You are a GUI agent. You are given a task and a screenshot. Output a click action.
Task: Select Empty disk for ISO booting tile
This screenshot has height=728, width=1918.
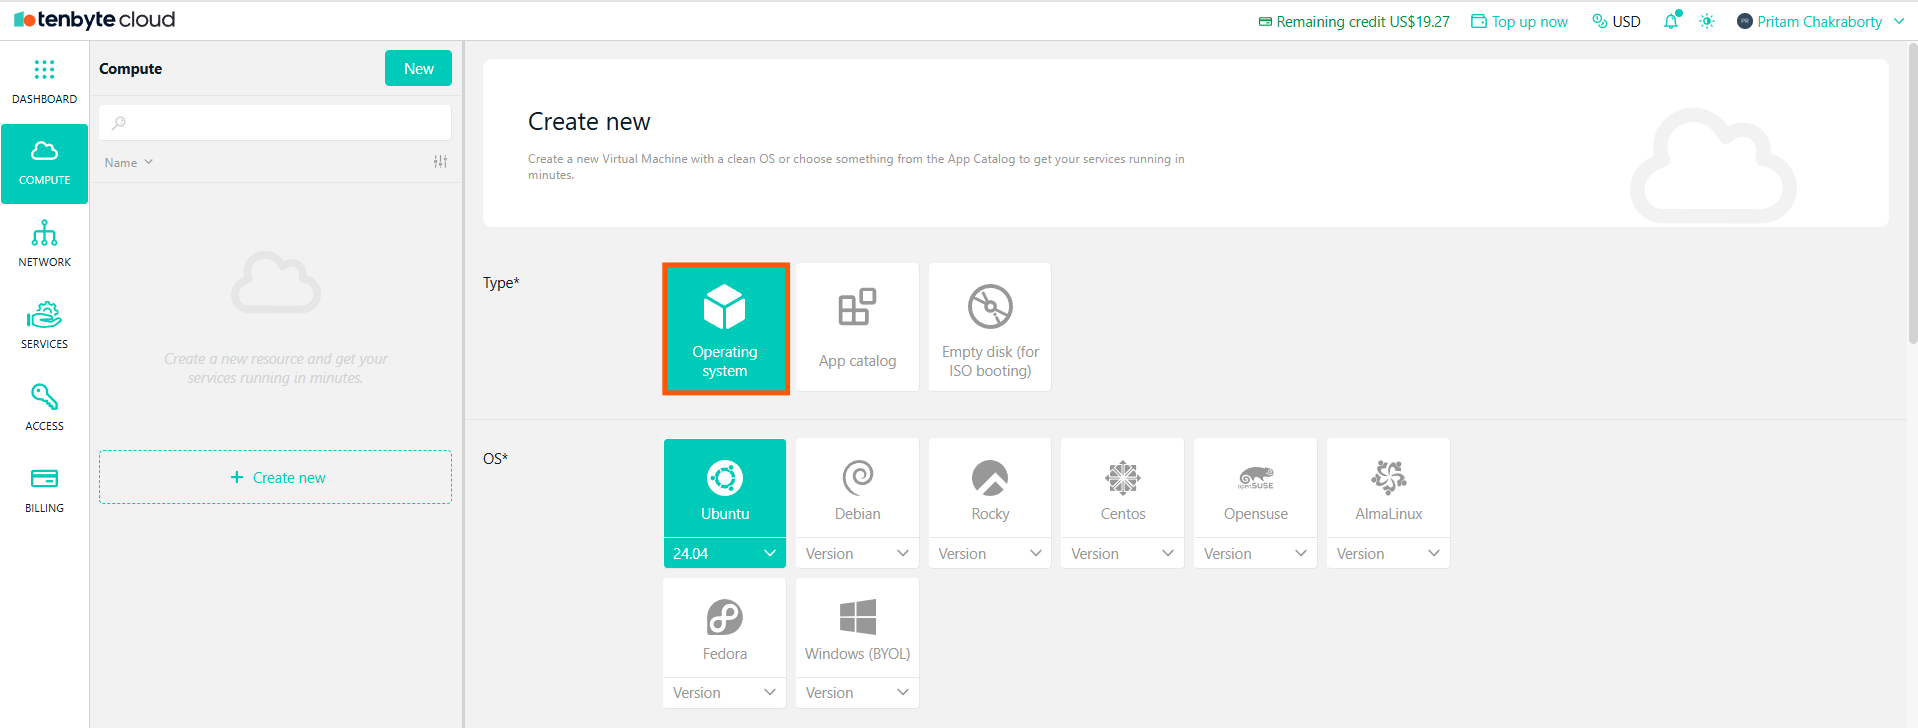point(990,327)
